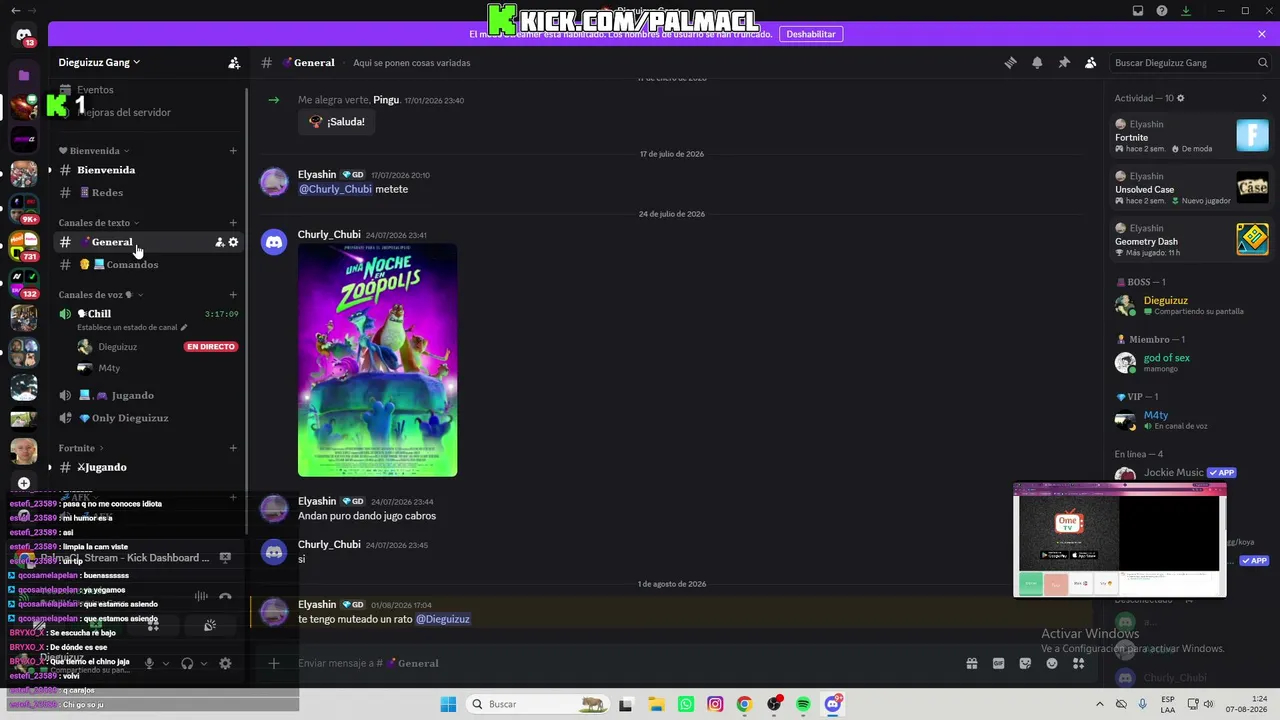This screenshot has width=1280, height=720.
Task: Join the Chill voice channel
Action: pyautogui.click(x=148, y=314)
